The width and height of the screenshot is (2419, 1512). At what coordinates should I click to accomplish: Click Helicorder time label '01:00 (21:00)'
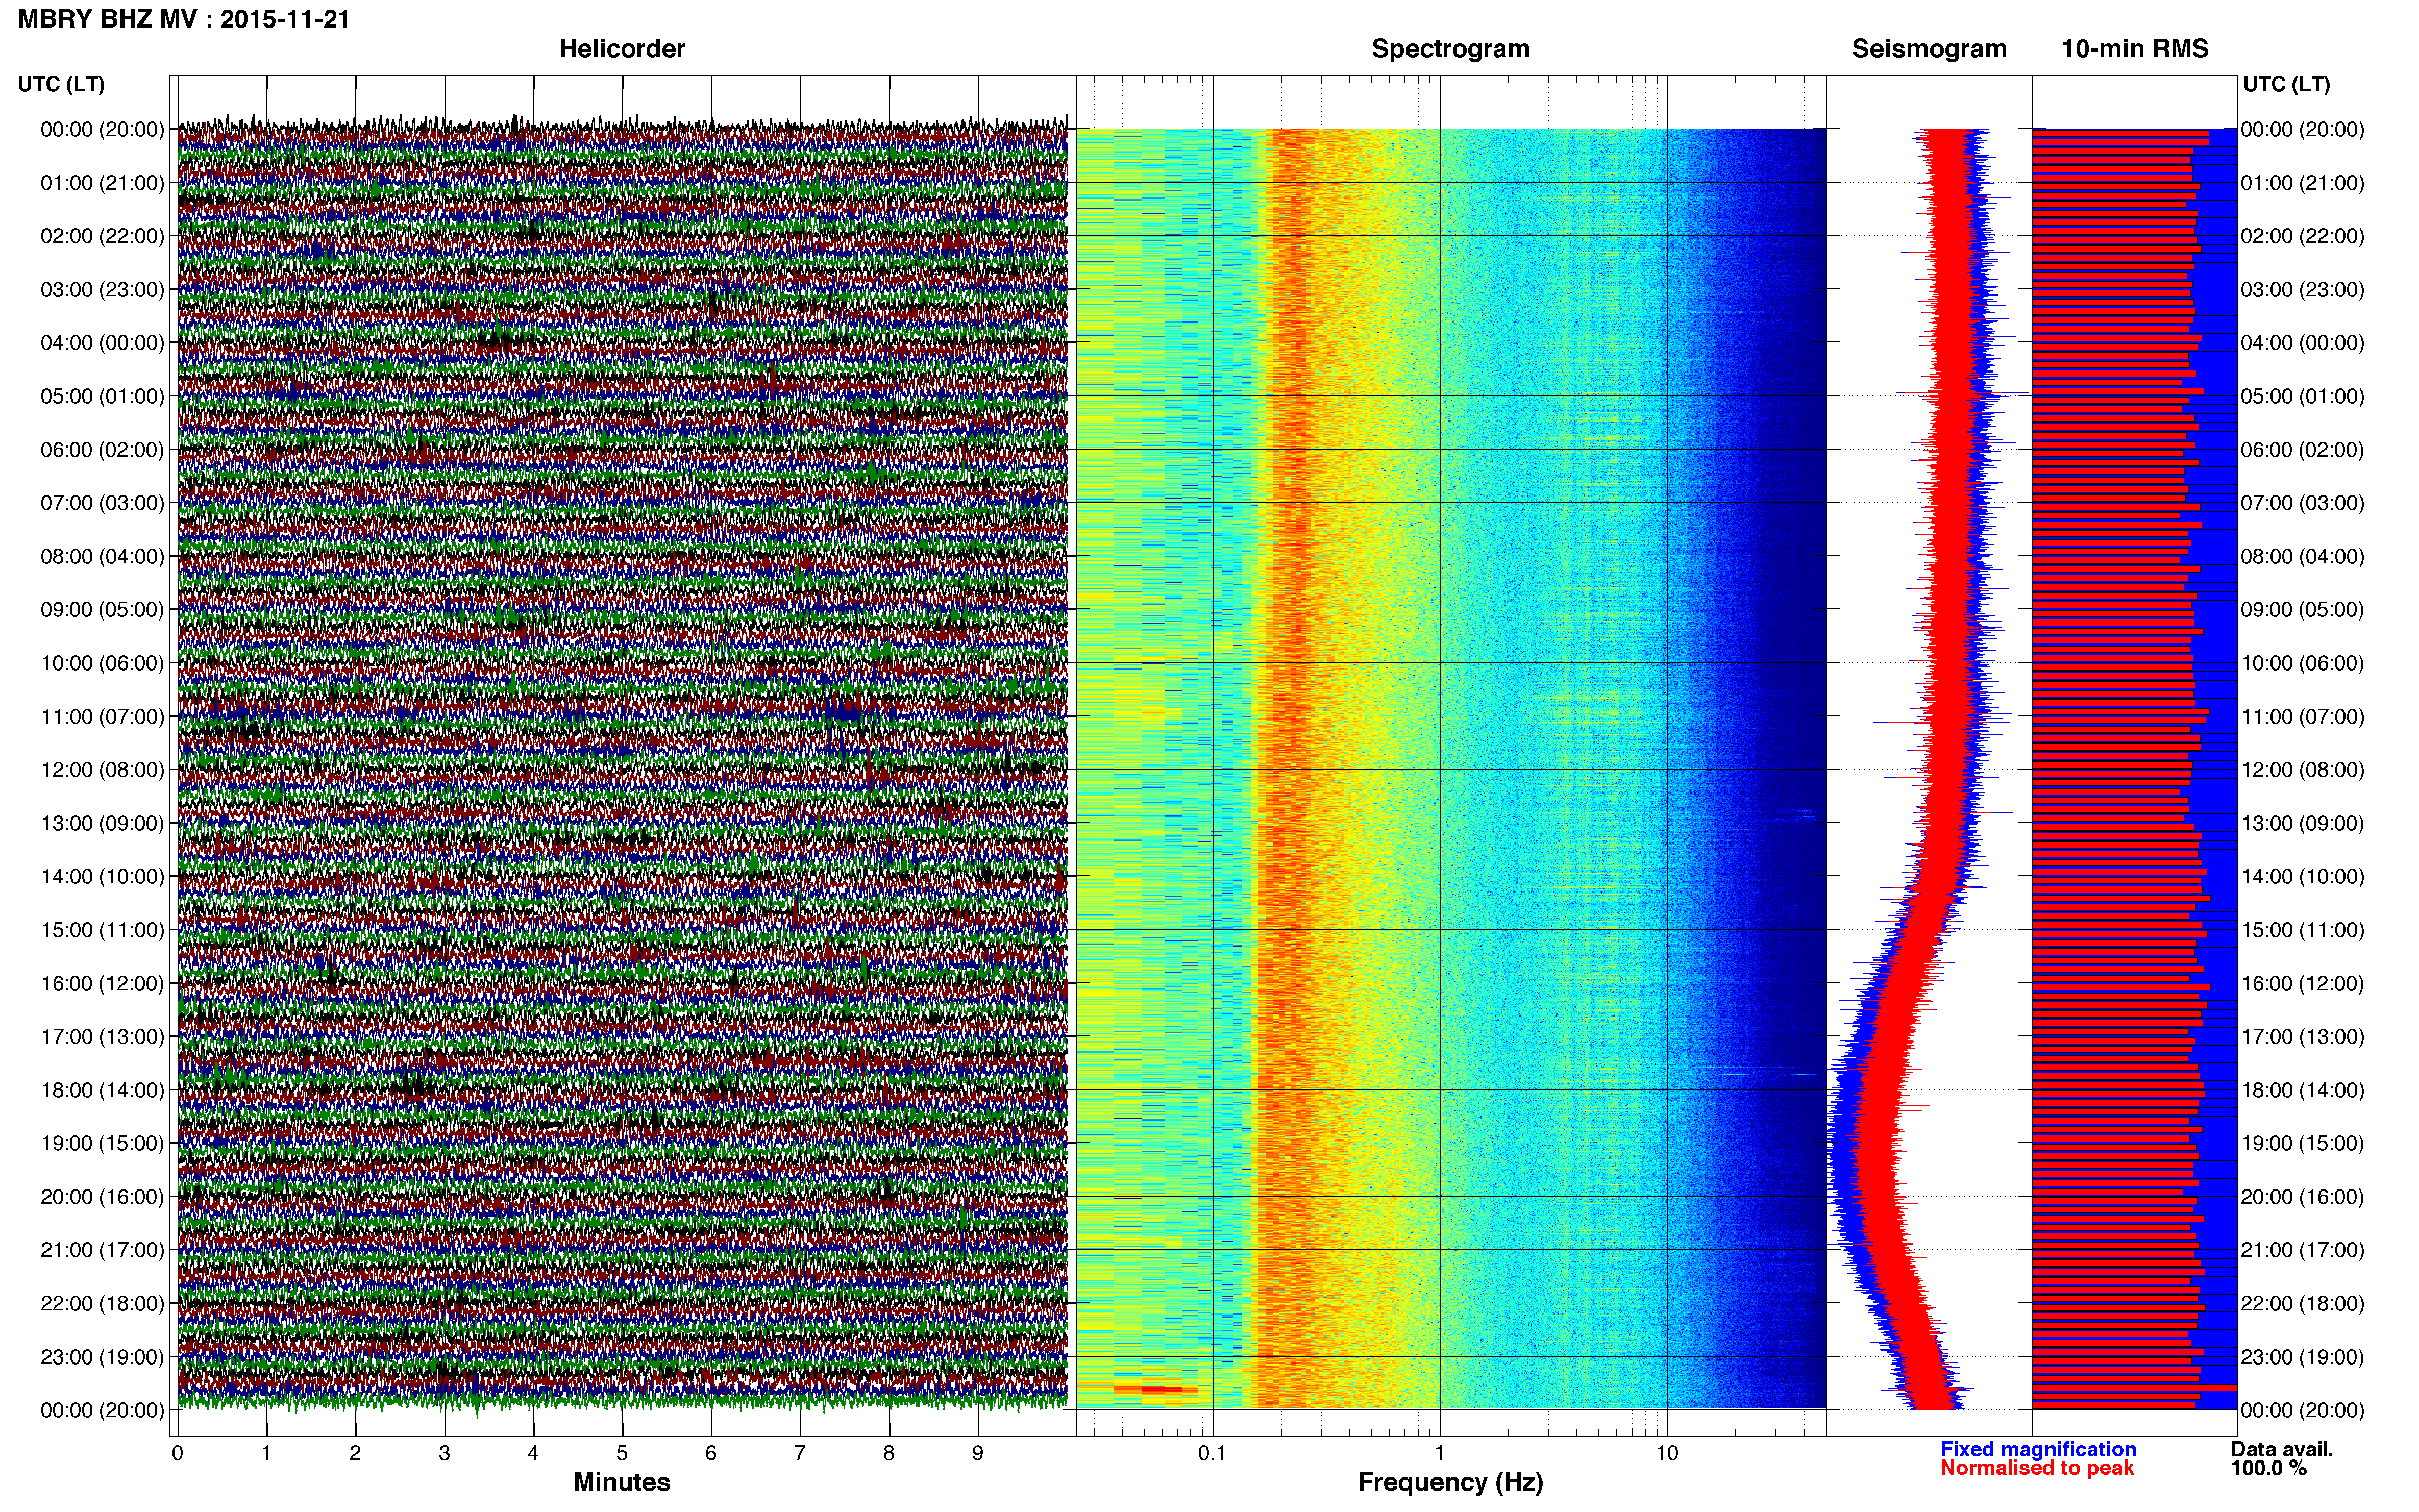click(x=102, y=183)
